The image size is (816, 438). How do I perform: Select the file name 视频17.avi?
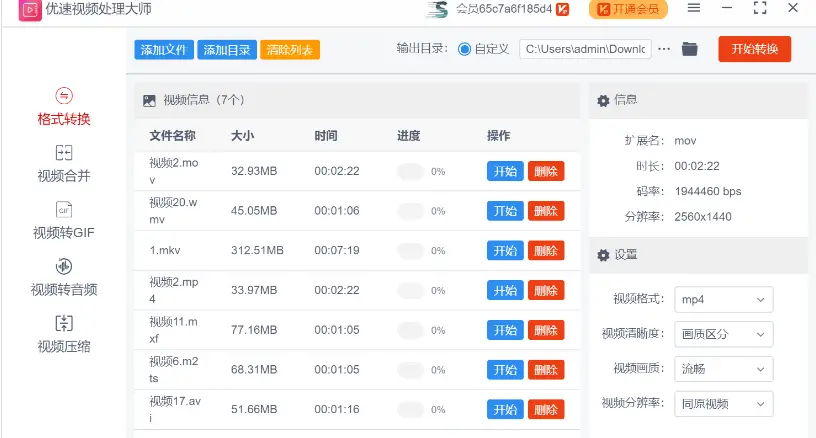click(175, 409)
